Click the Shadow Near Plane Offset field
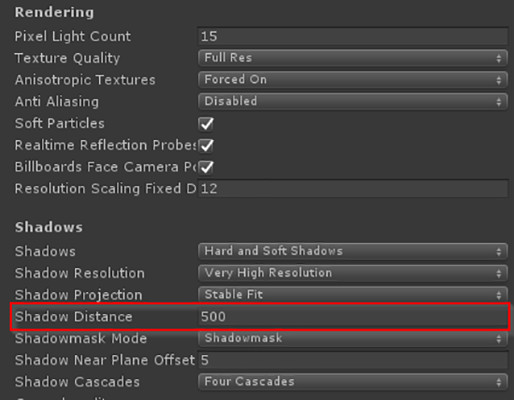Screen dimensions: 514x400 point(353,360)
